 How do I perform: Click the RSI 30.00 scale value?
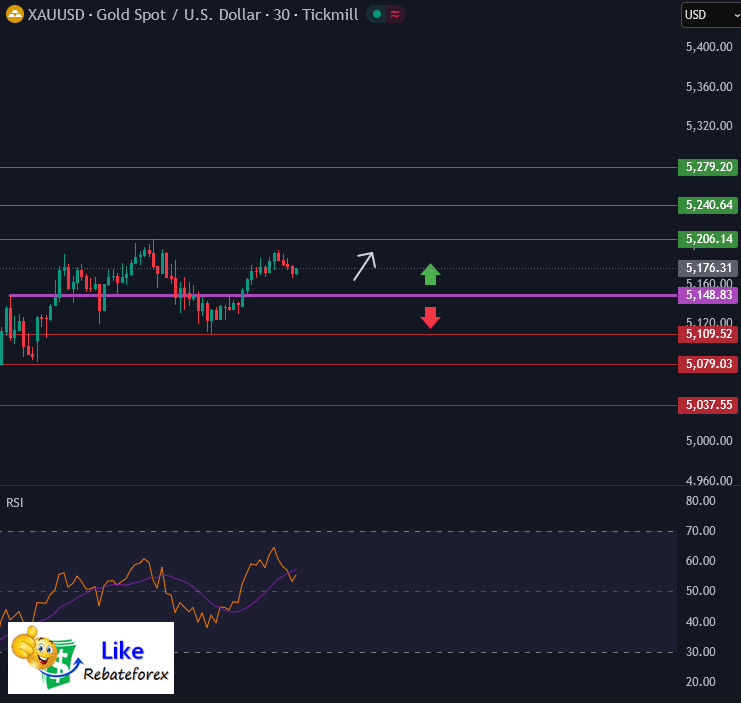700,652
